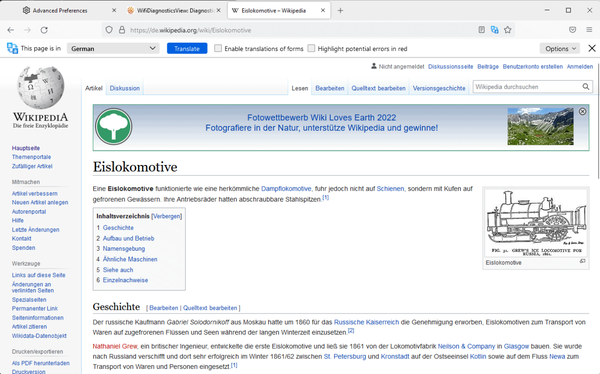Go to Hauptseite in sidebar
This screenshot has height=374, width=600.
[26, 148]
